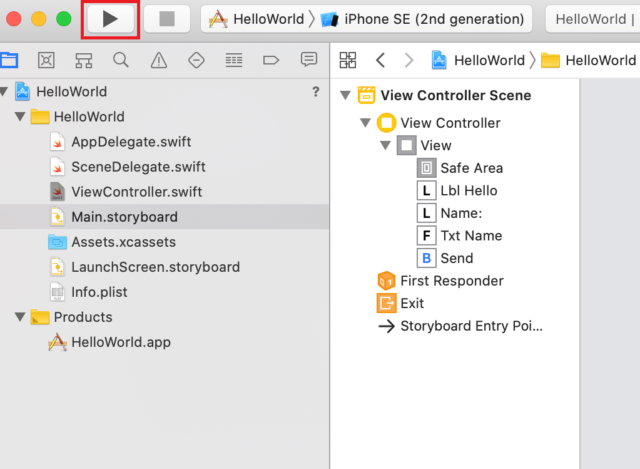Viewport: 640px width, 469px height.
Task: Collapse the View node disclosure triangle
Action: (385, 145)
